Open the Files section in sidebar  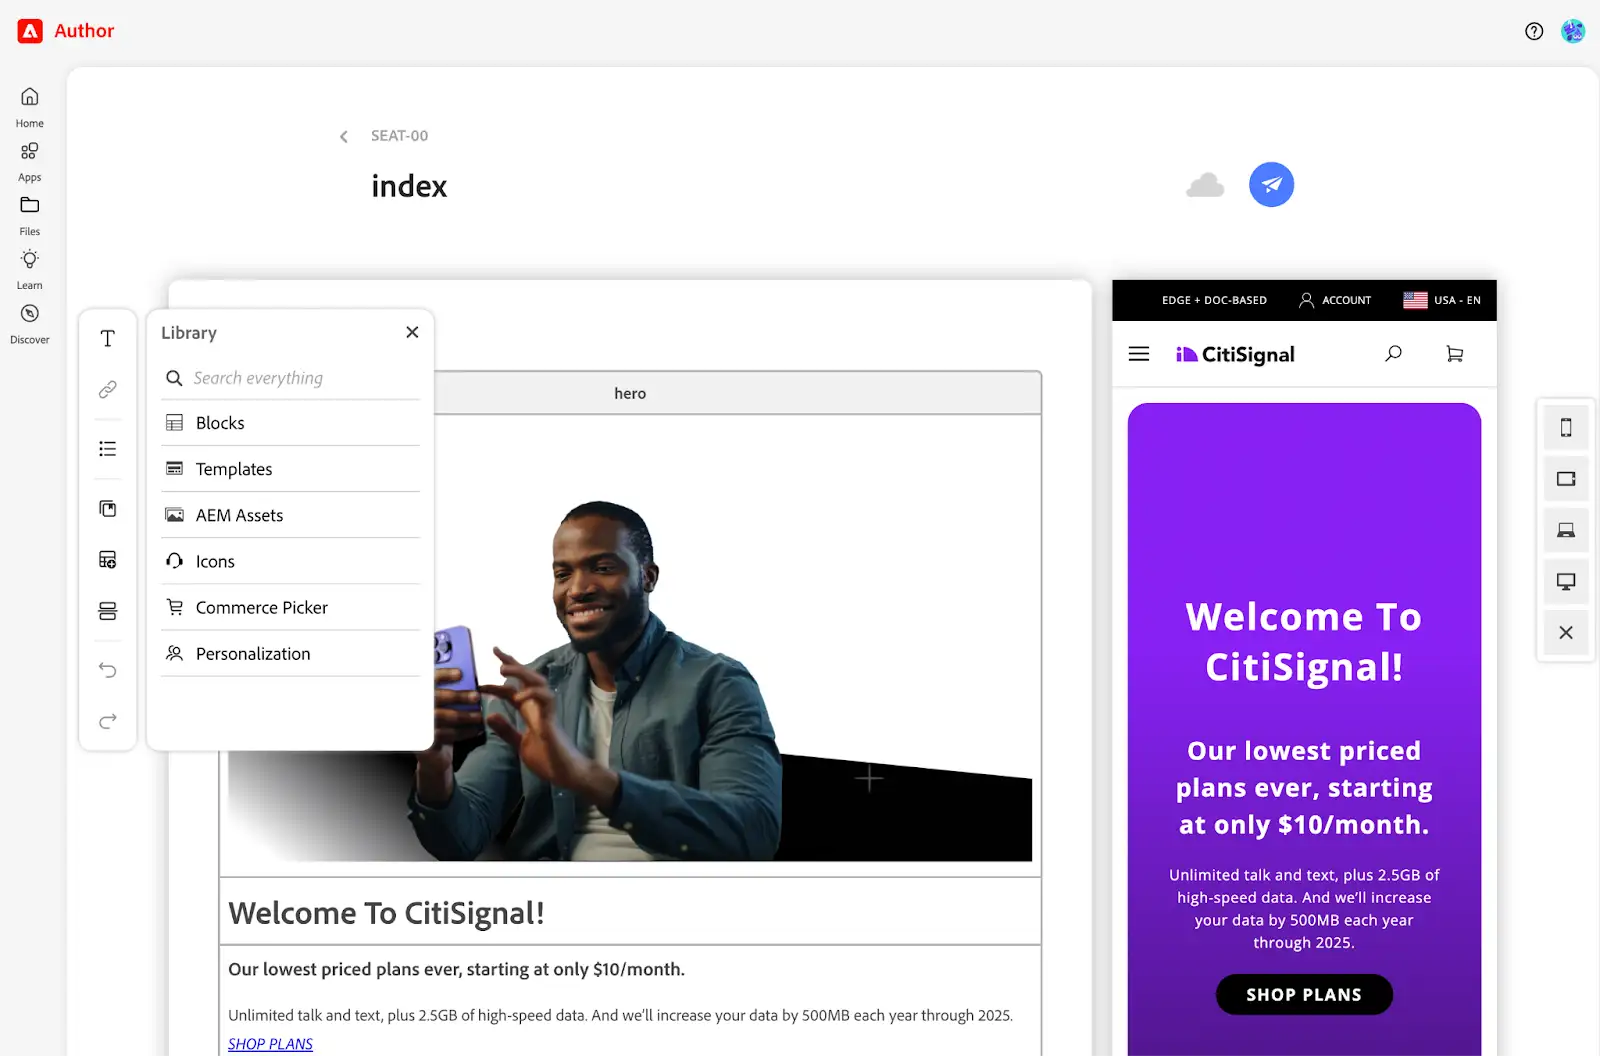[x=30, y=215]
